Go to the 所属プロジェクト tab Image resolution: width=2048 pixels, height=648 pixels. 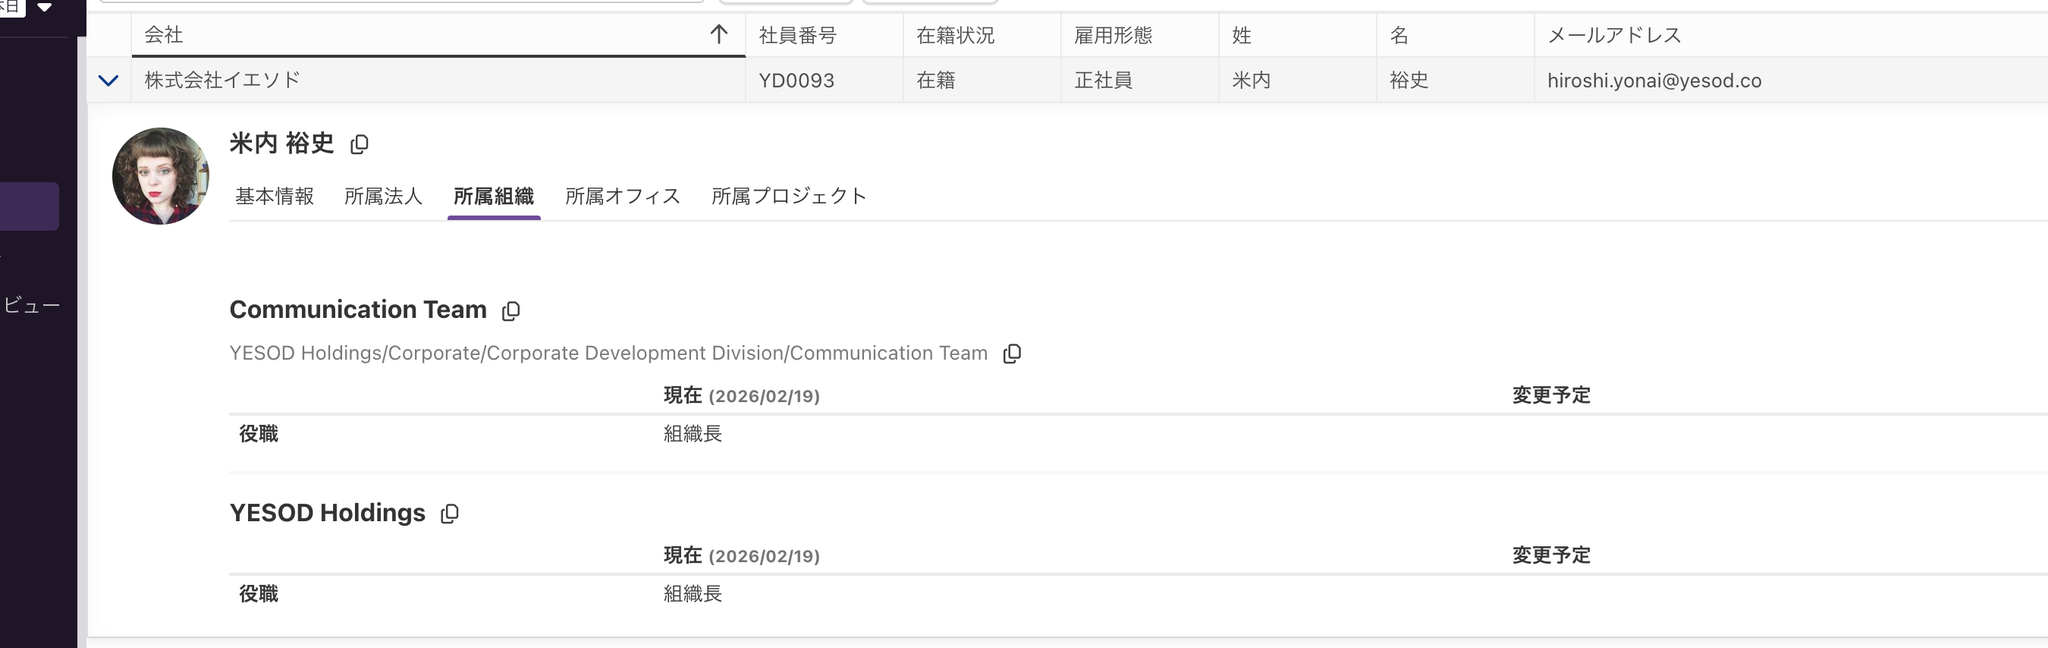(788, 196)
